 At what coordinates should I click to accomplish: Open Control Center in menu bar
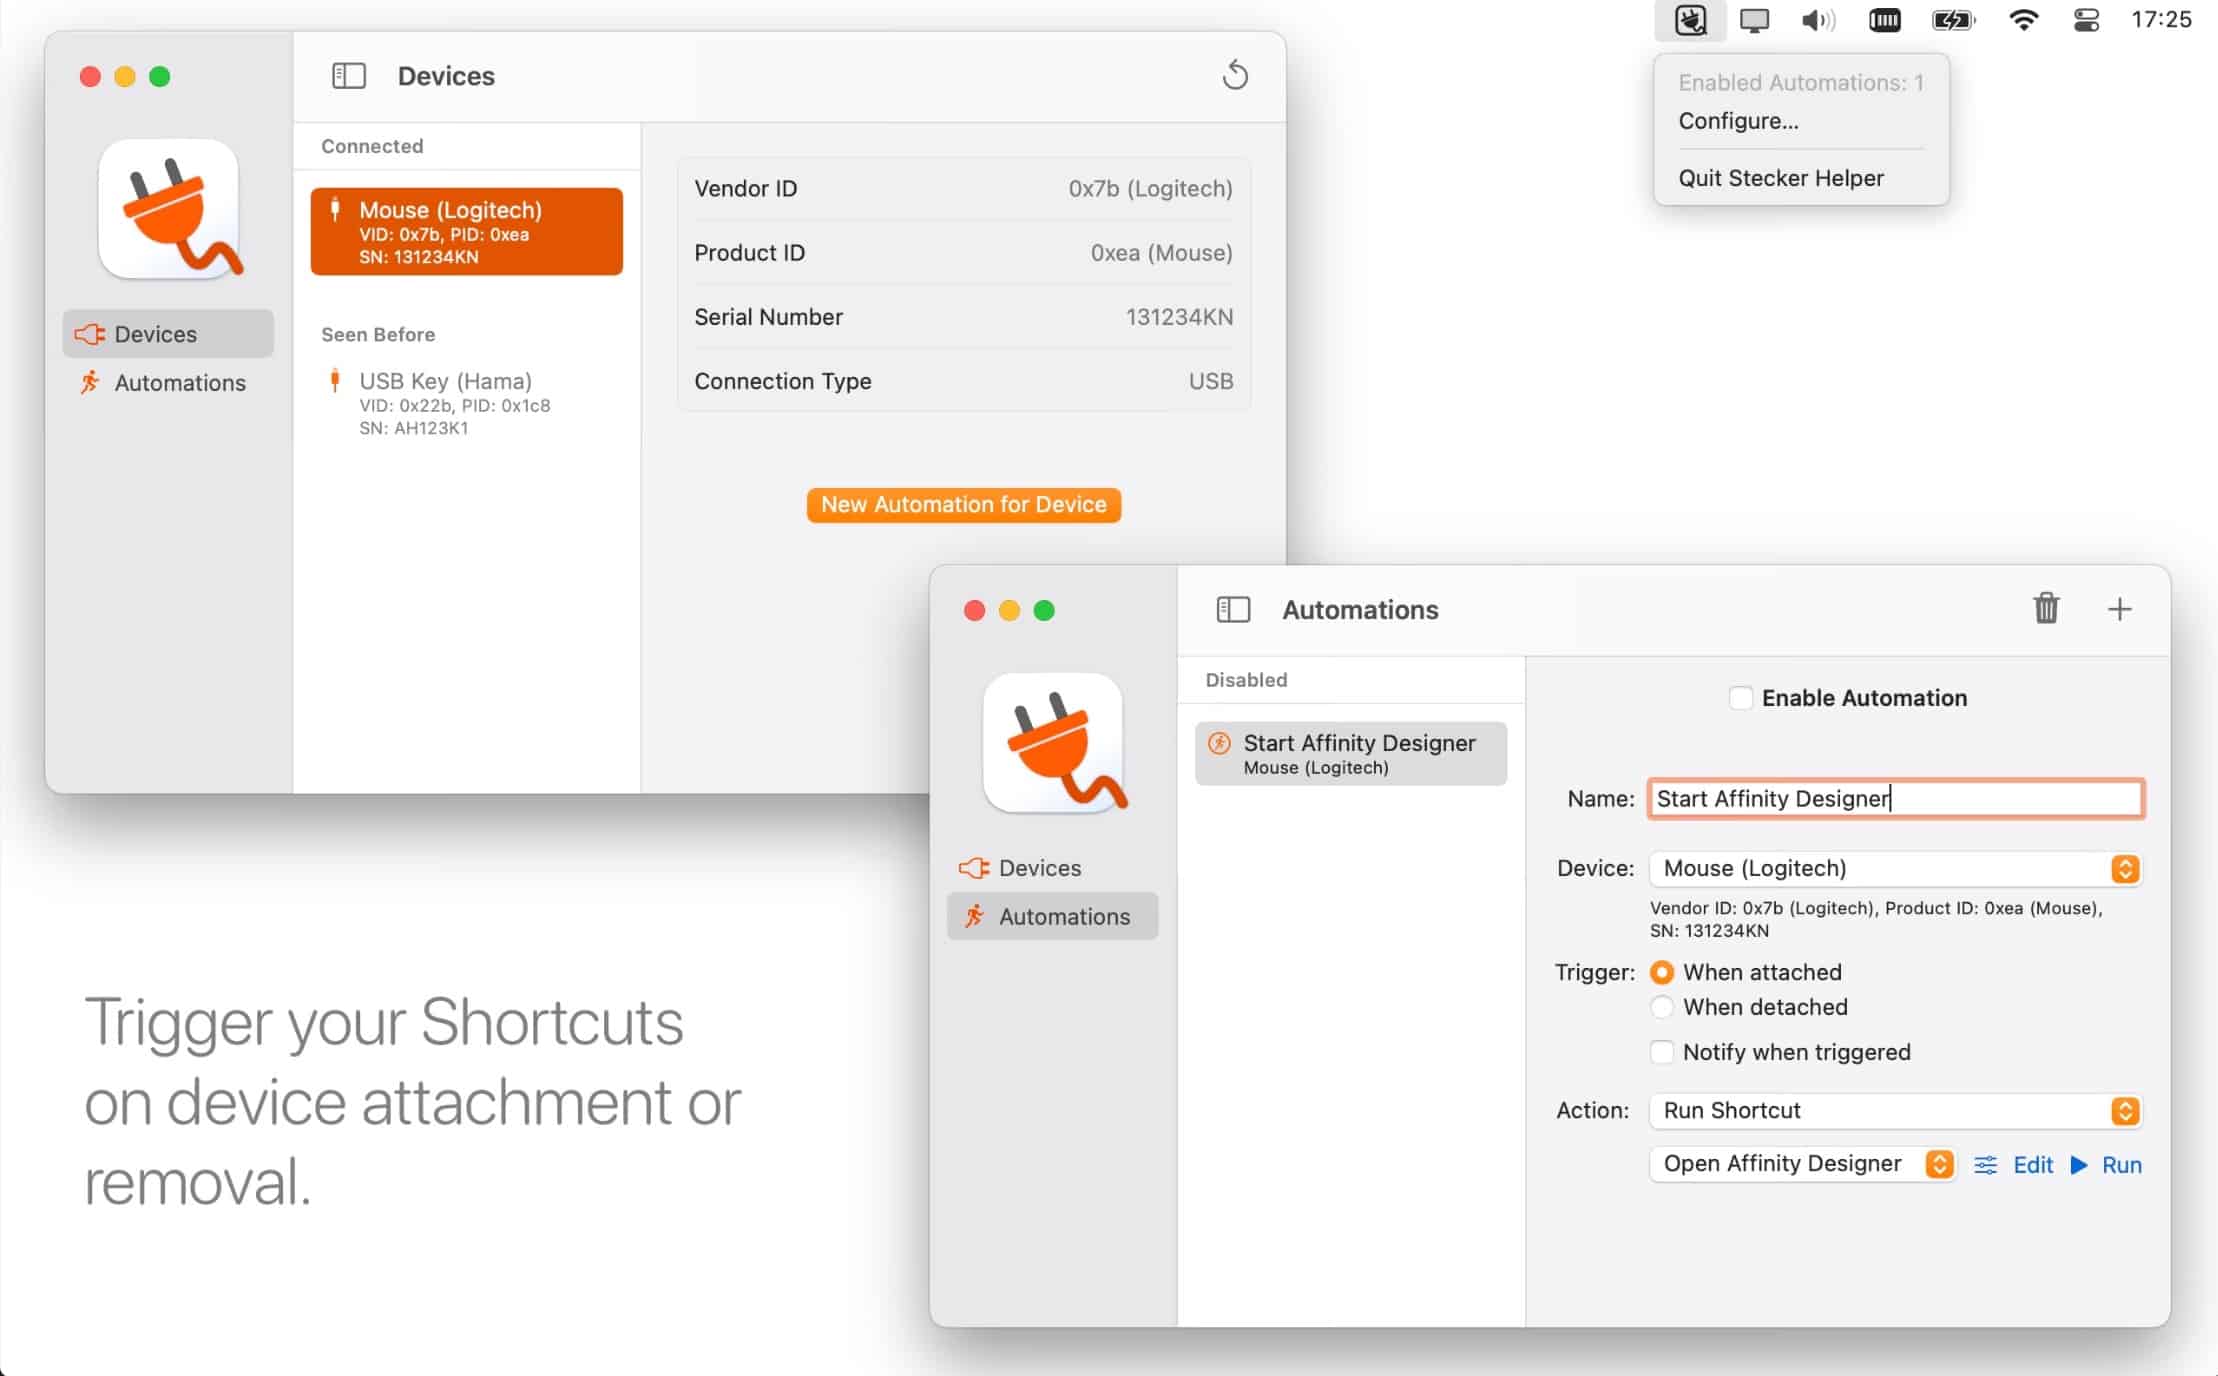click(x=2086, y=21)
